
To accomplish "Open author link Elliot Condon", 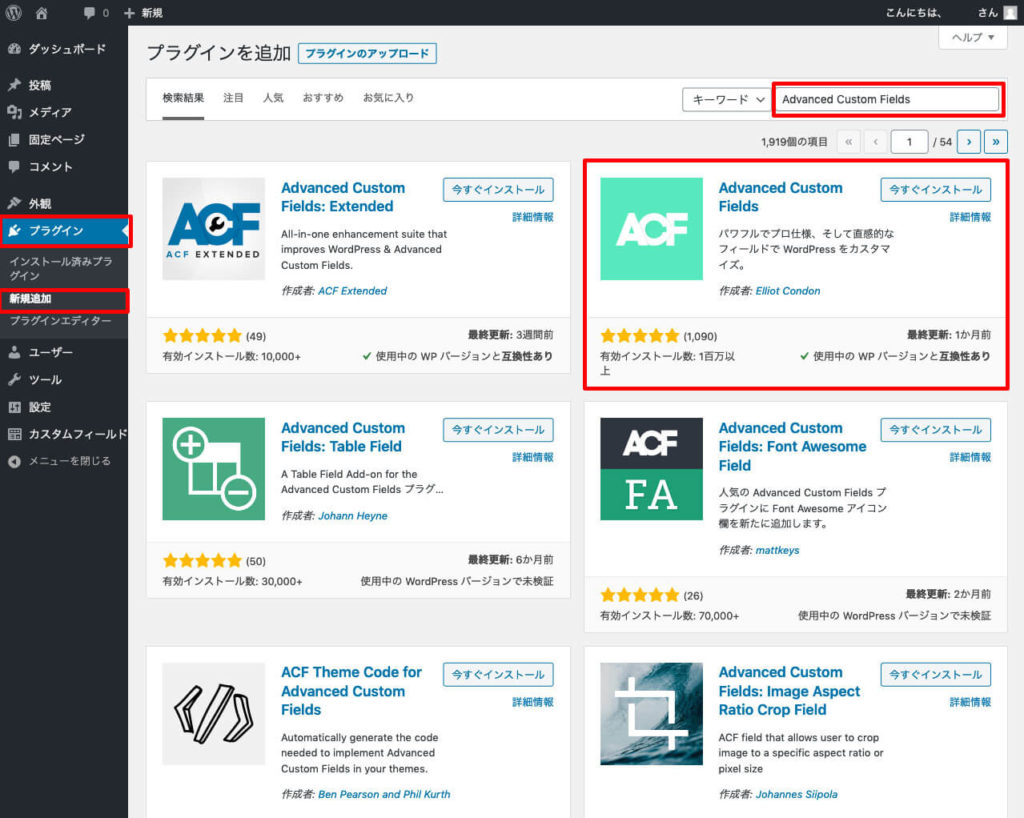I will 788,291.
